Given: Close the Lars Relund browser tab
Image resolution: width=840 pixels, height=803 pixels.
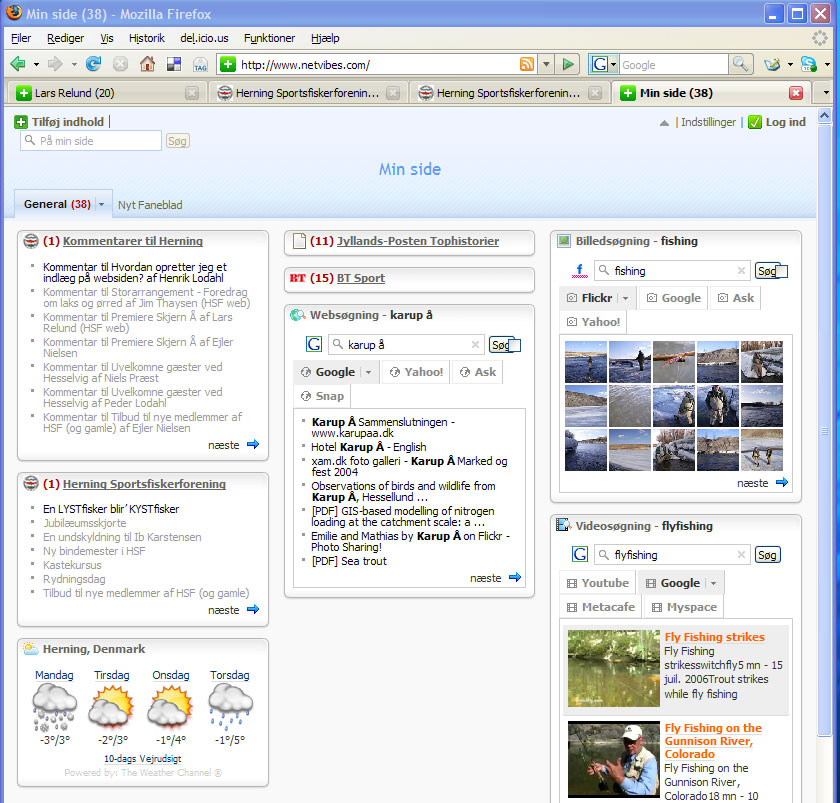Looking at the screenshot, I should point(192,93).
